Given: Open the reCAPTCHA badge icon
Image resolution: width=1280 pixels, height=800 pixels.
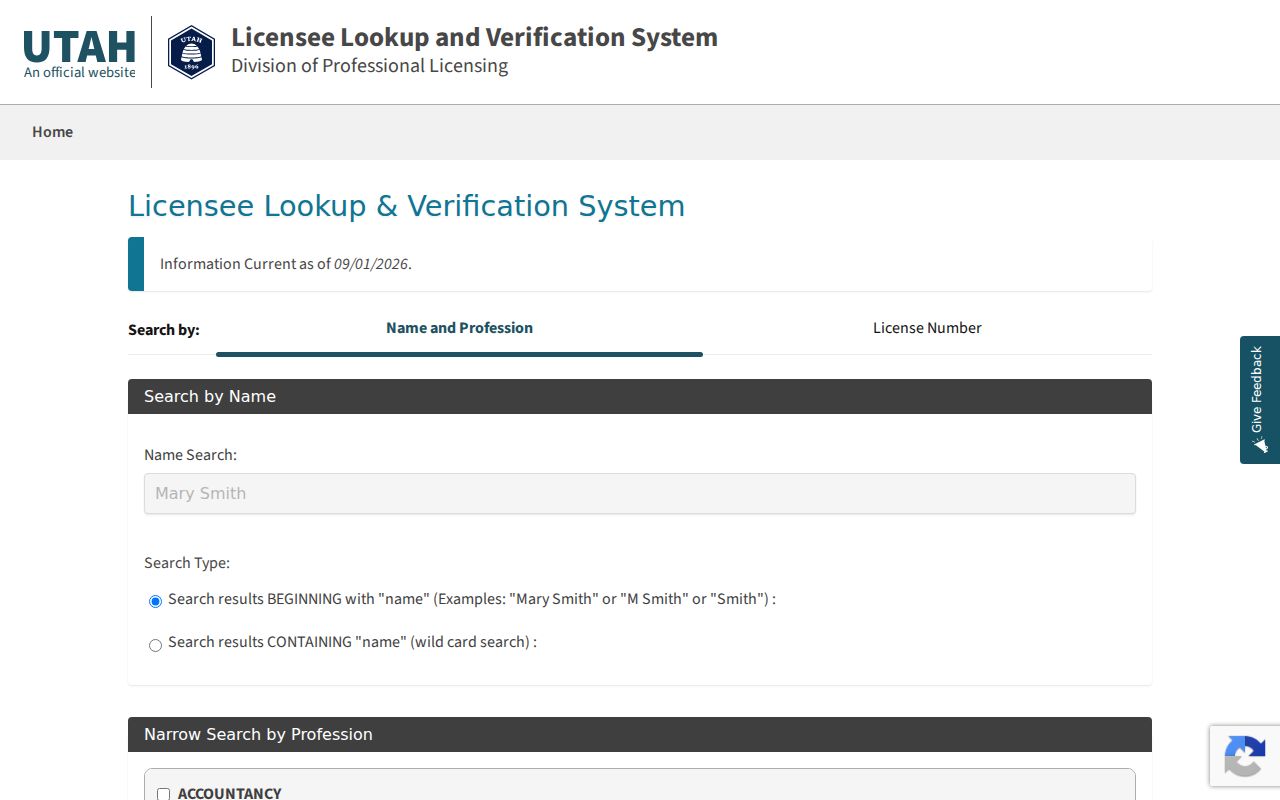Looking at the screenshot, I should [1244, 756].
